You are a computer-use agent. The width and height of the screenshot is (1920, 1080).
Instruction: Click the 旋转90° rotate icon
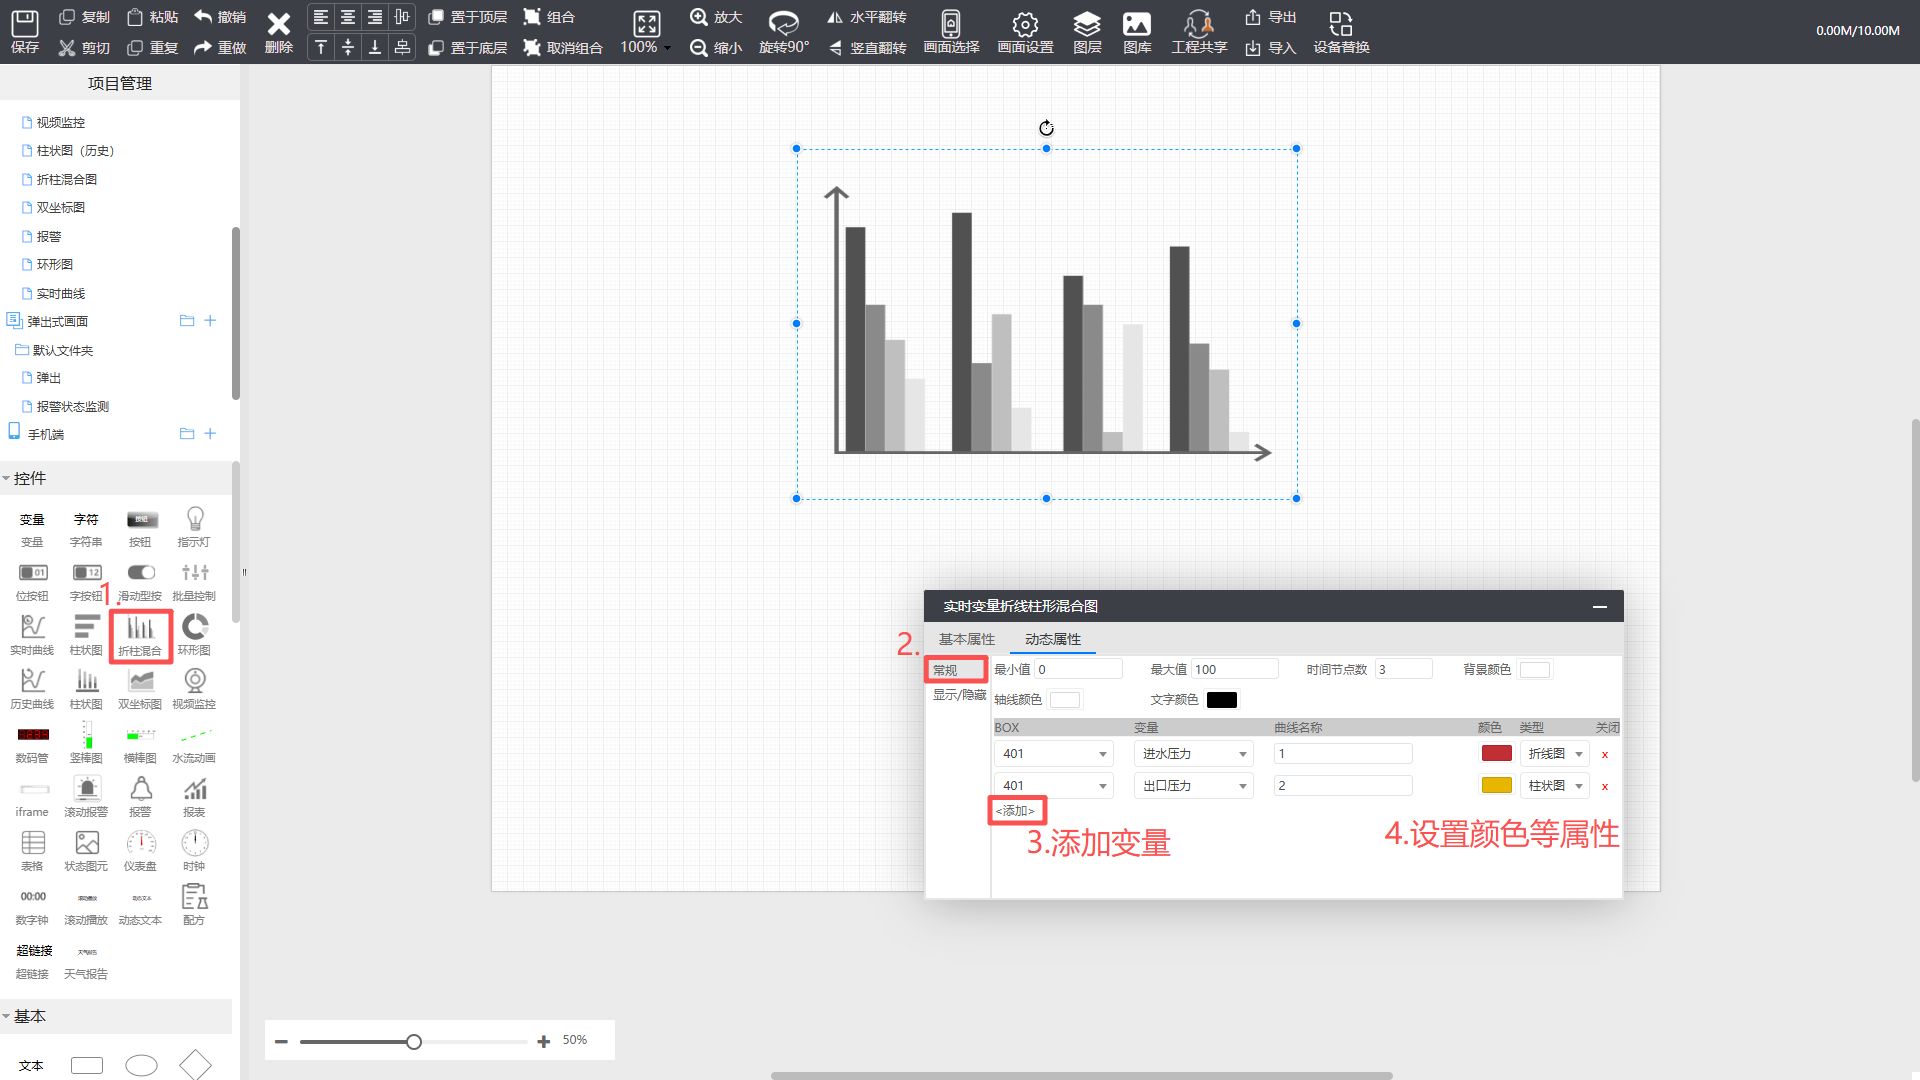point(783,24)
